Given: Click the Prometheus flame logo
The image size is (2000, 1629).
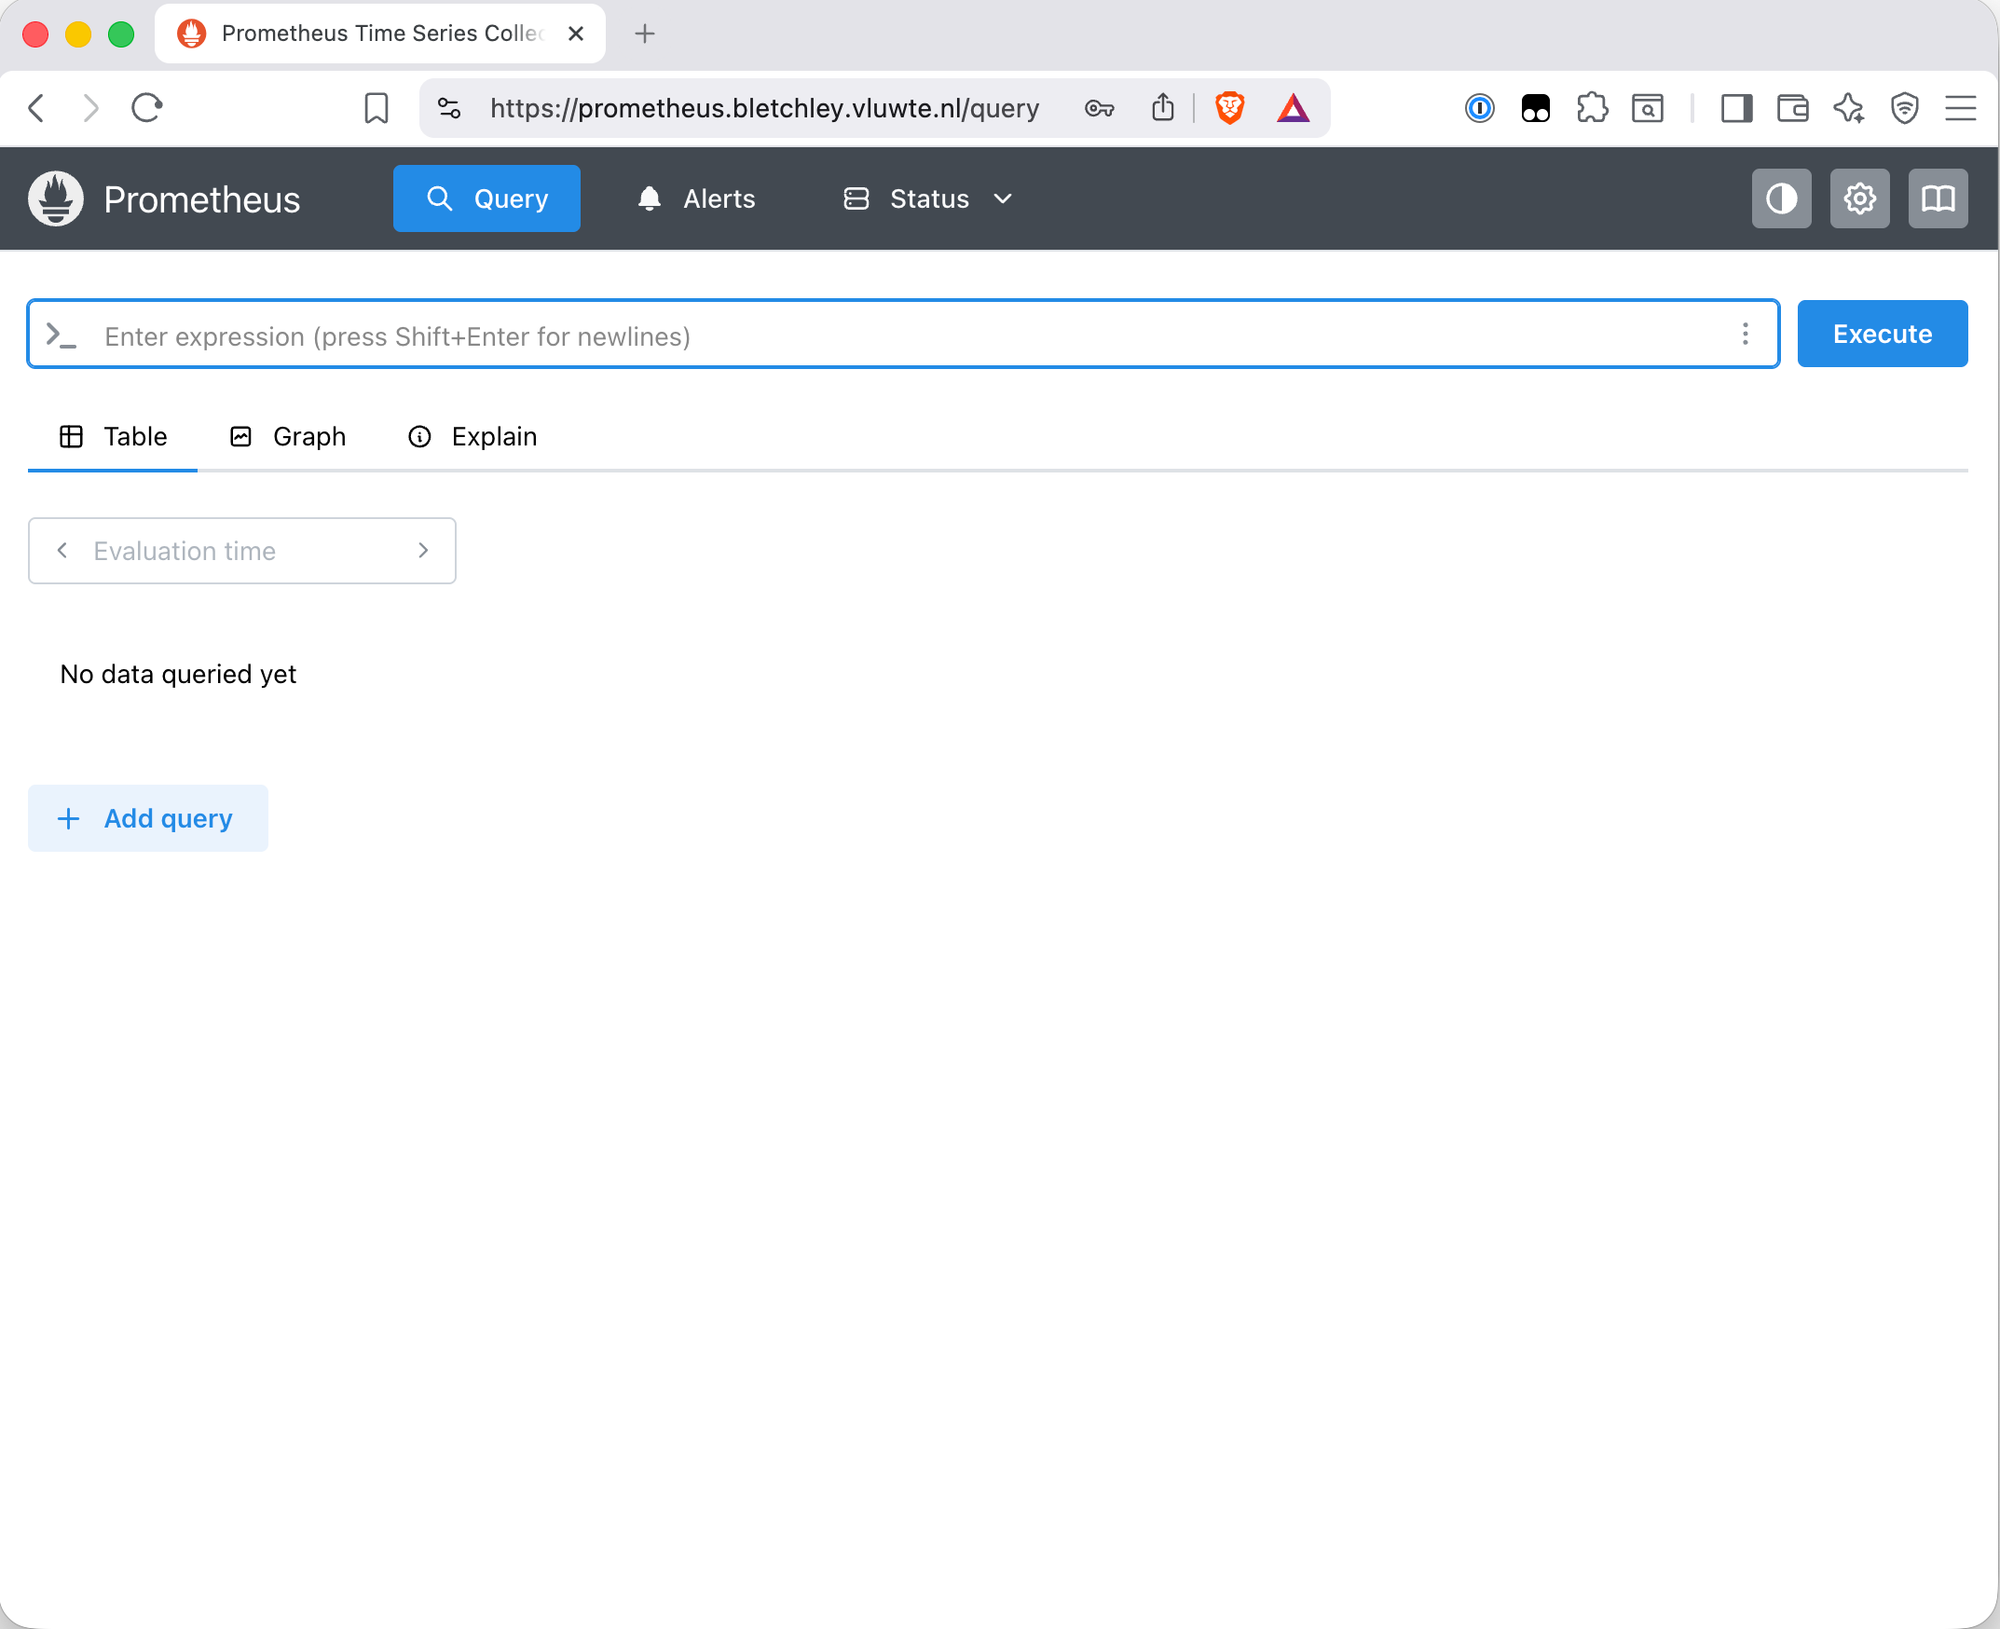Looking at the screenshot, I should coord(56,198).
